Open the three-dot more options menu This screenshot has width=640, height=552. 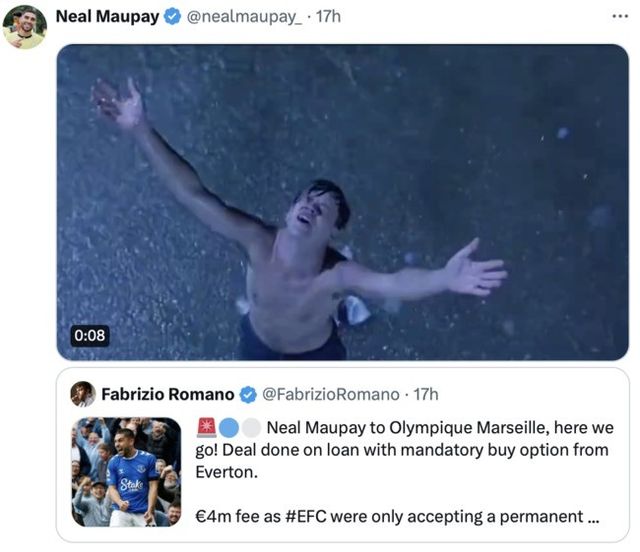coord(620,17)
